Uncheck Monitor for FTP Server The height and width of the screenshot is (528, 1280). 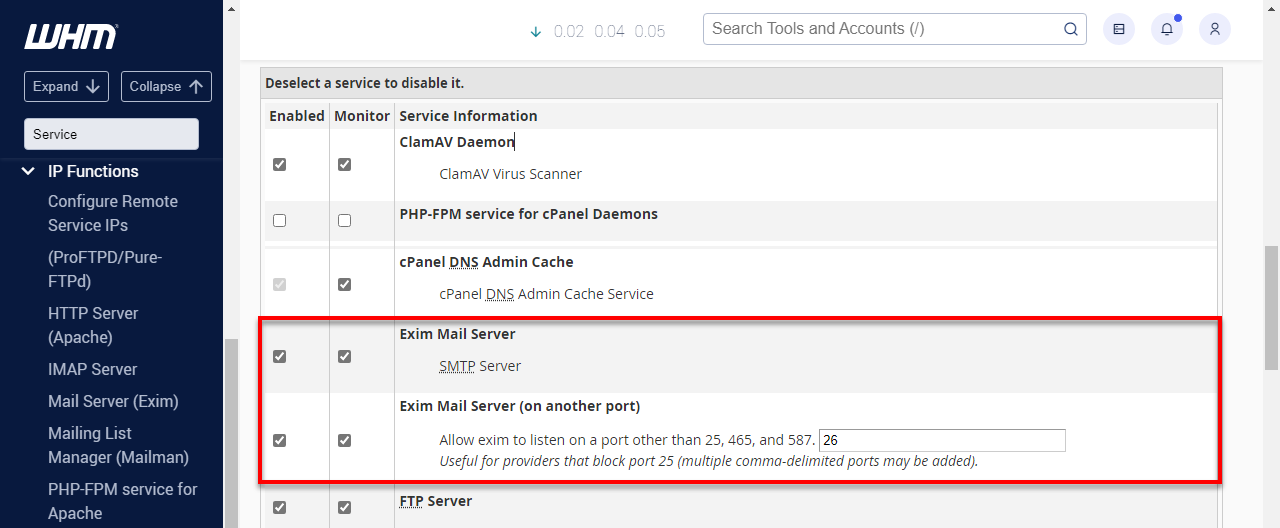point(344,507)
